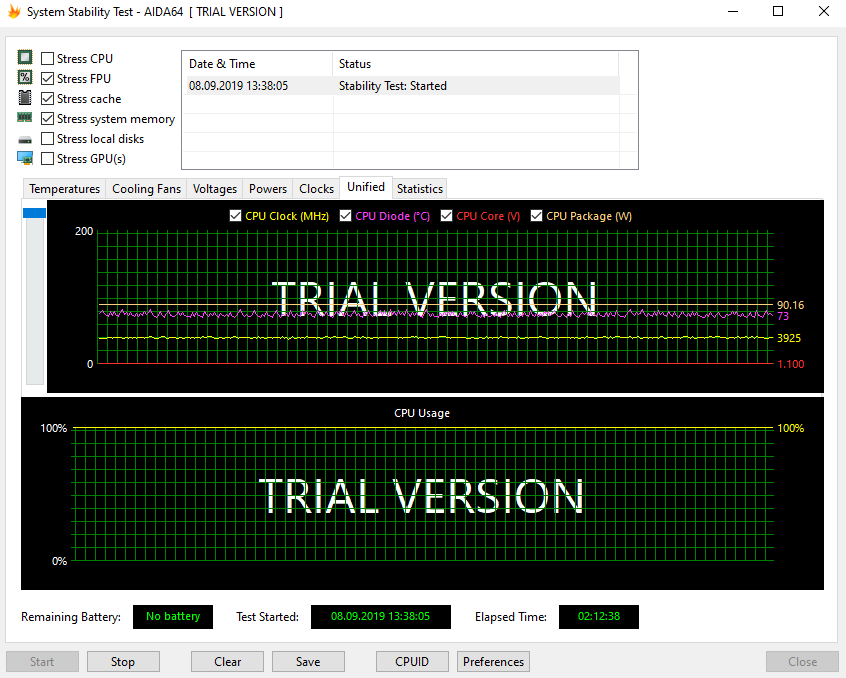Close the window via title bar X
The image size is (846, 678).
click(x=824, y=11)
